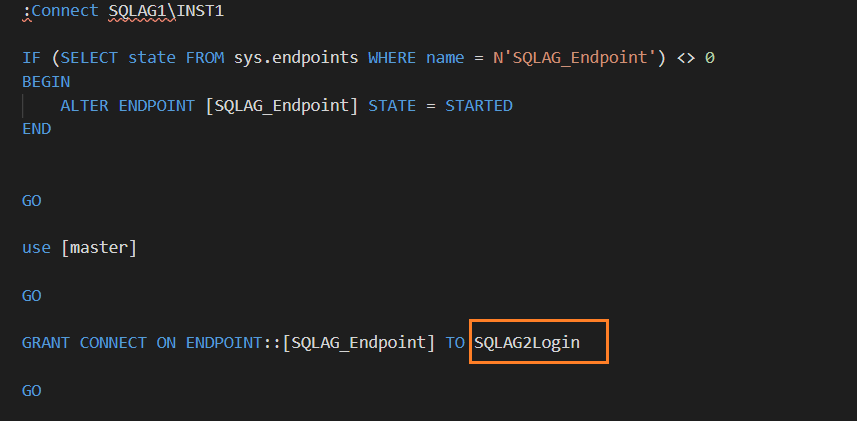Click the TO keyword before SQLAG2Login
Viewport: 857px width, 421px height.
click(455, 343)
